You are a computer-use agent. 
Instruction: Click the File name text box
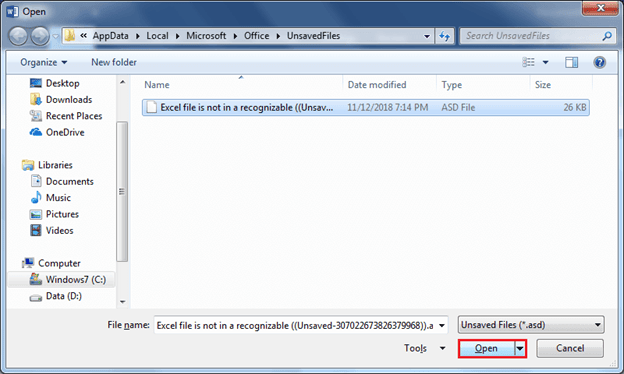[x=295, y=325]
